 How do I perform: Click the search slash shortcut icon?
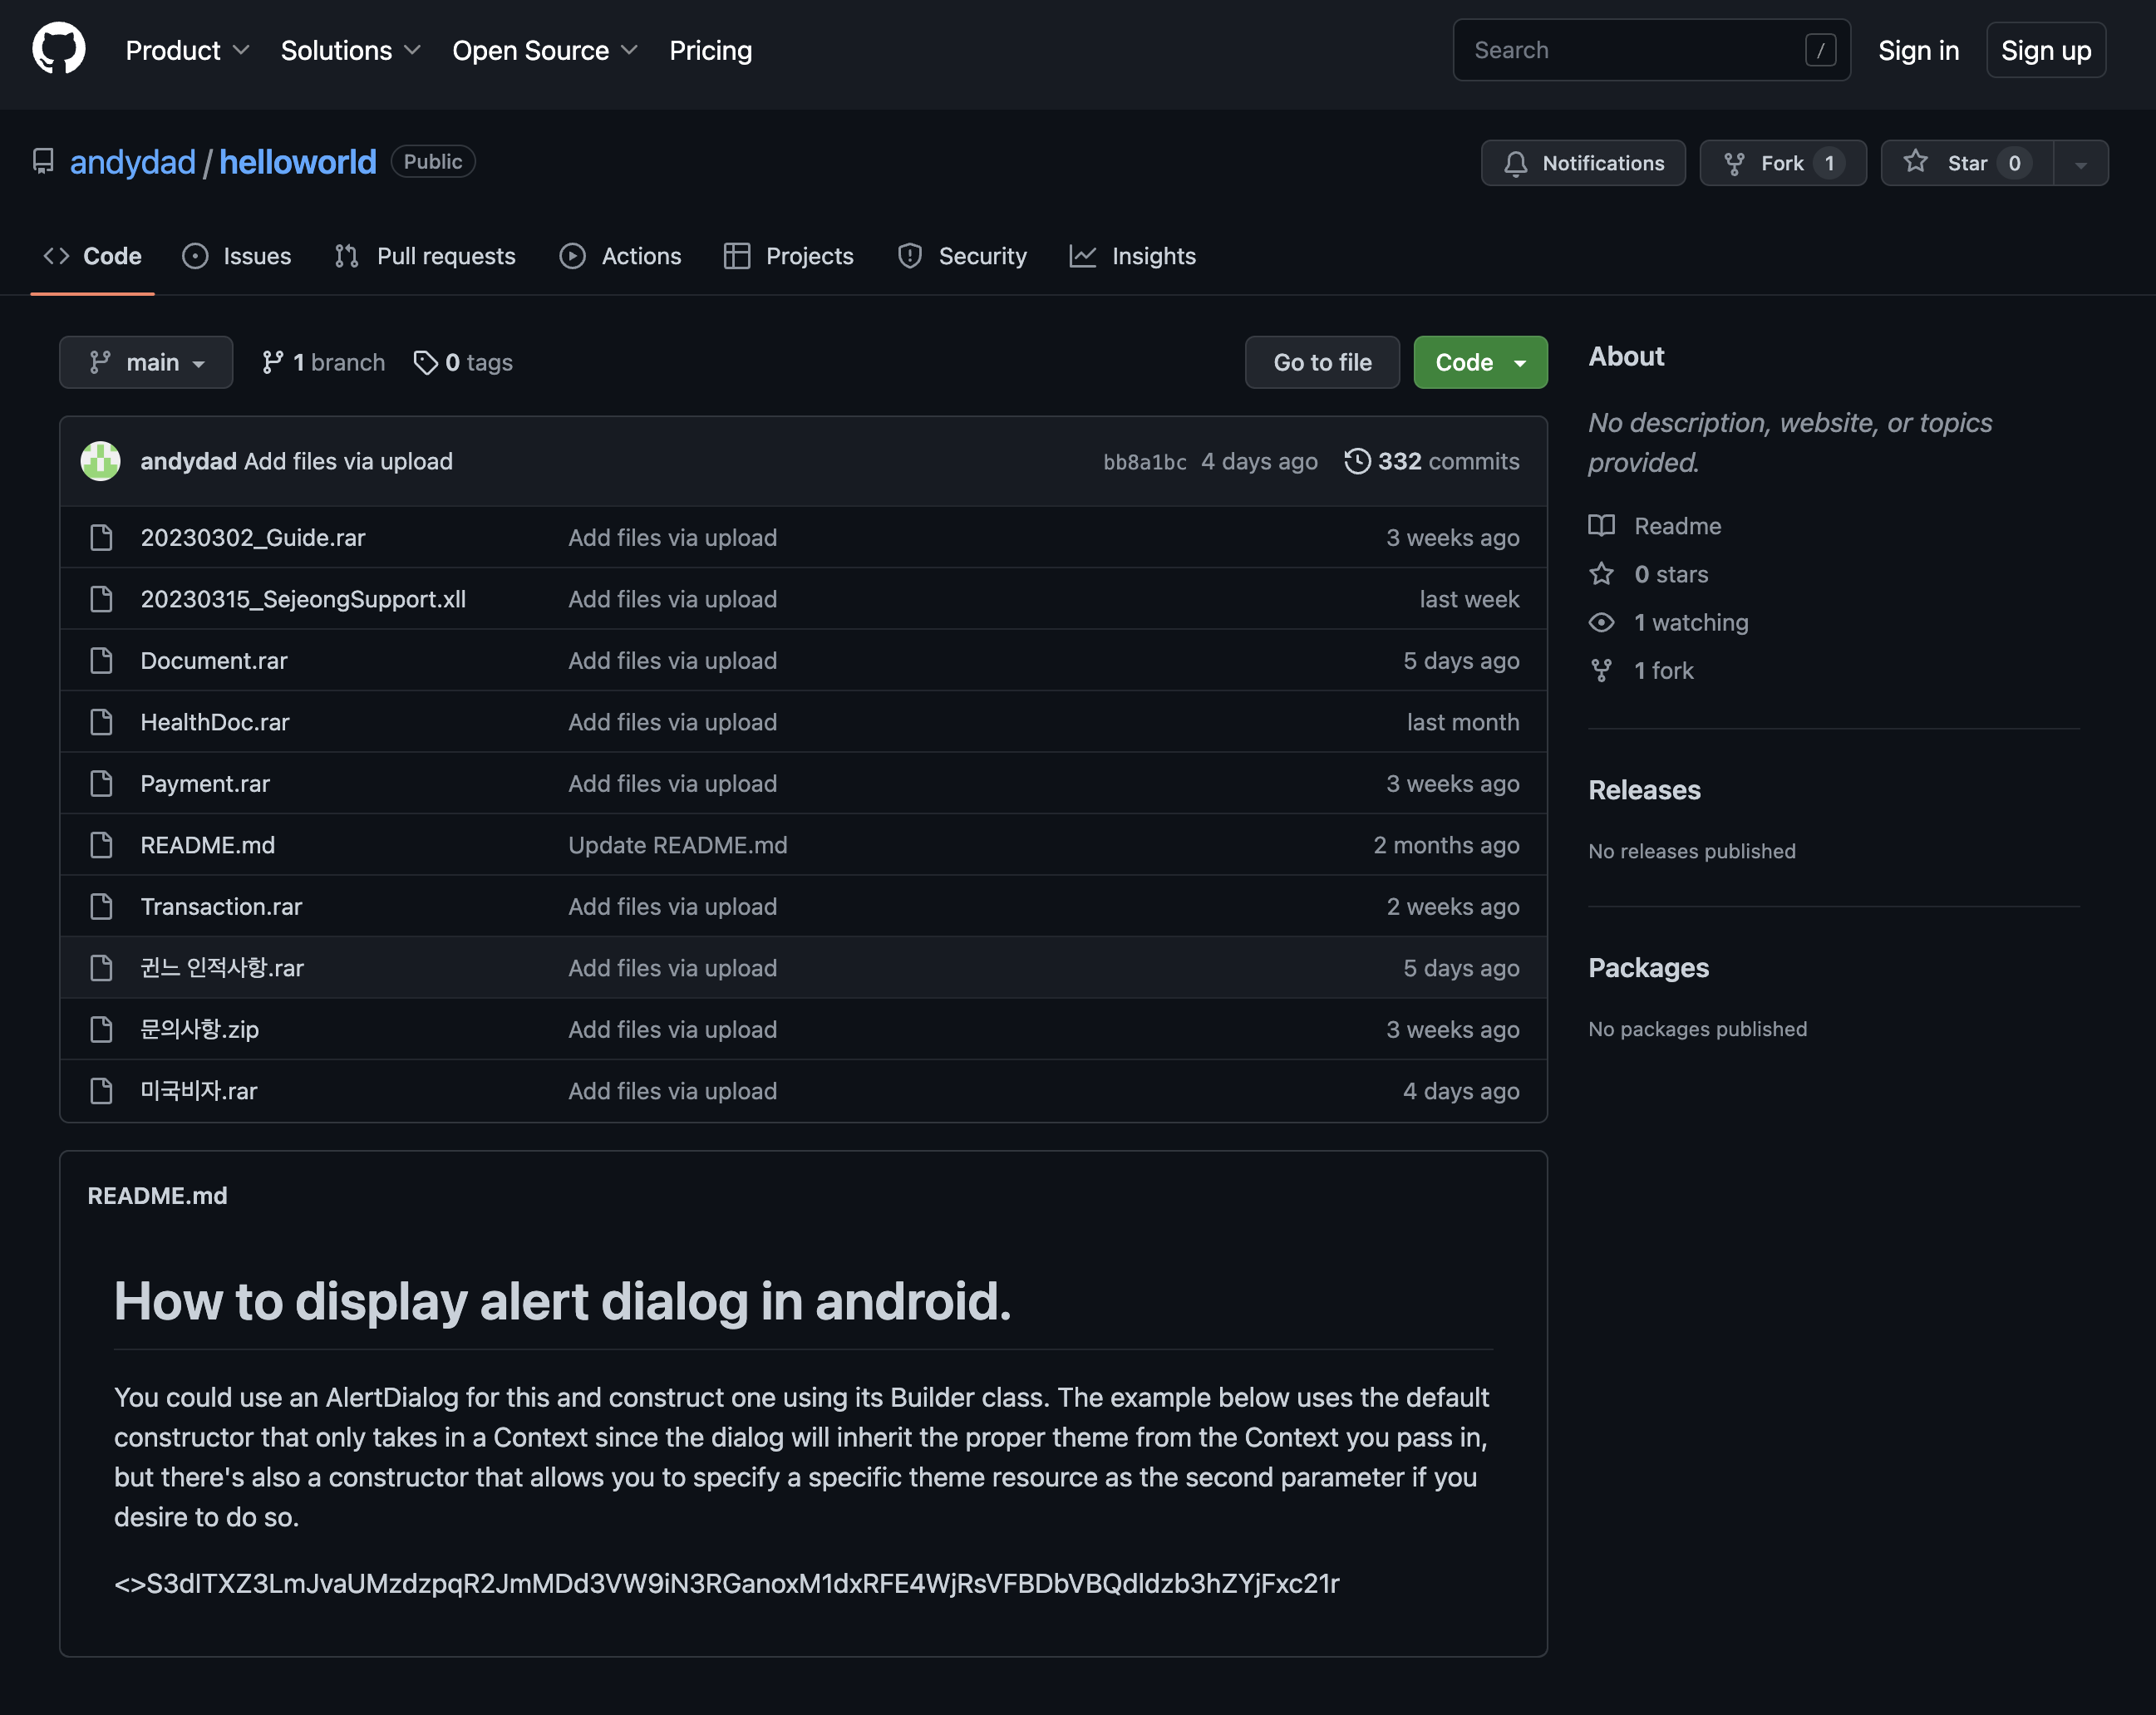point(1820,50)
